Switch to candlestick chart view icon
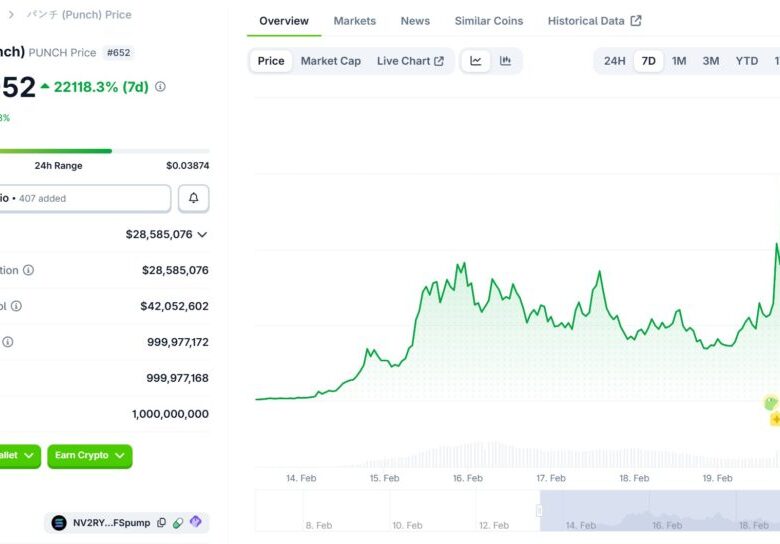The width and height of the screenshot is (780, 544). (506, 61)
